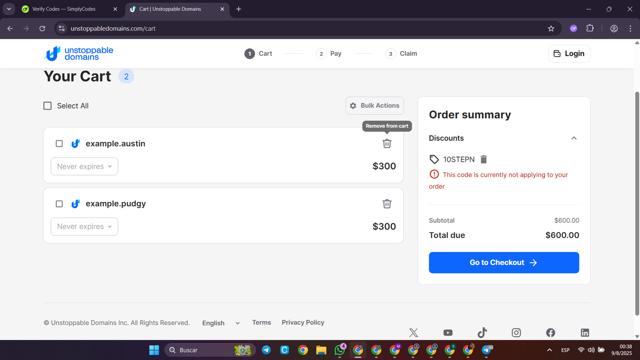Open the tab search dropdown arrow
The width and height of the screenshot is (640, 360).
point(9,9)
